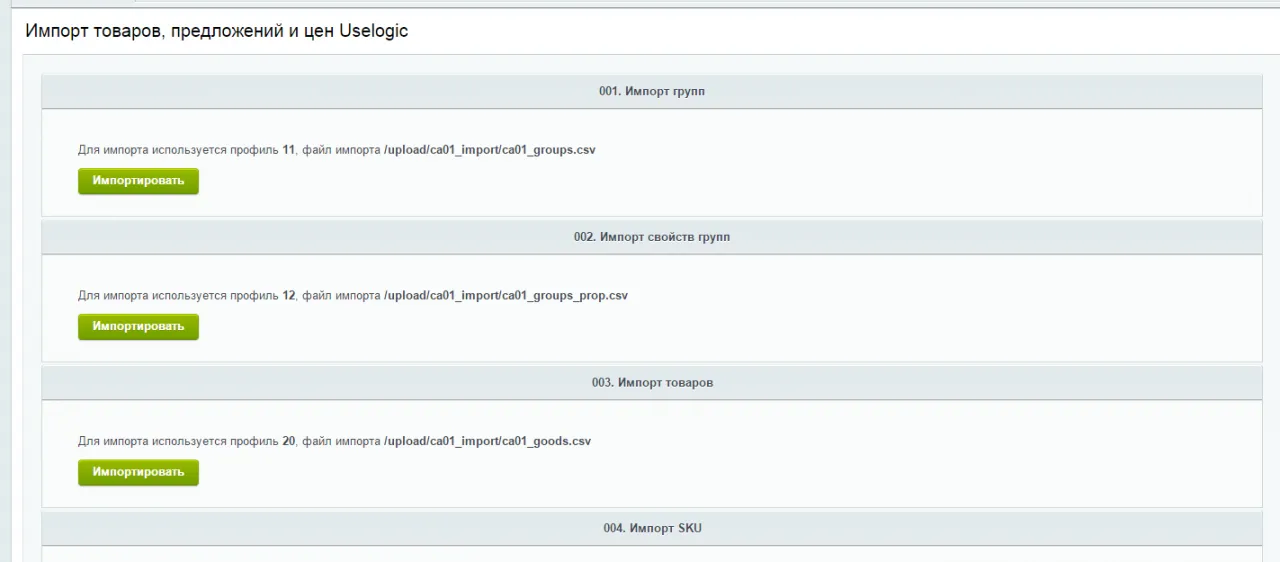1280x562 pixels.
Task: Click the 001. Импорт групп section header
Action: pos(651,91)
